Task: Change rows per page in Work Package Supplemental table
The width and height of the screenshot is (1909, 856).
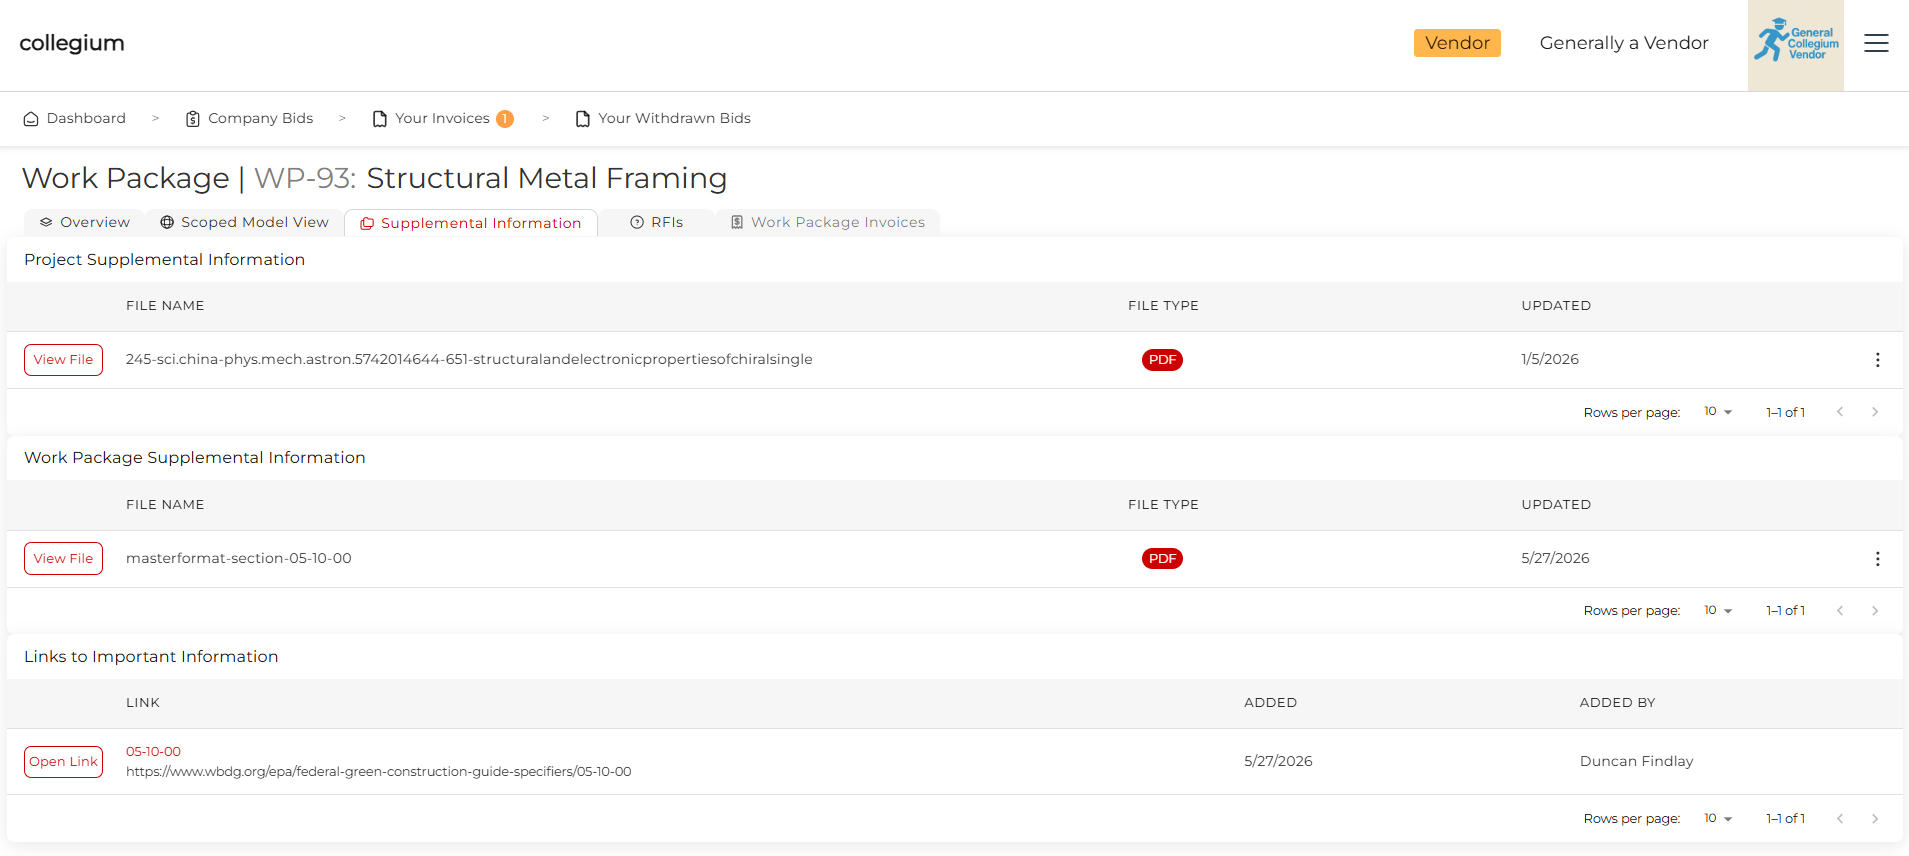Action: click(1718, 611)
